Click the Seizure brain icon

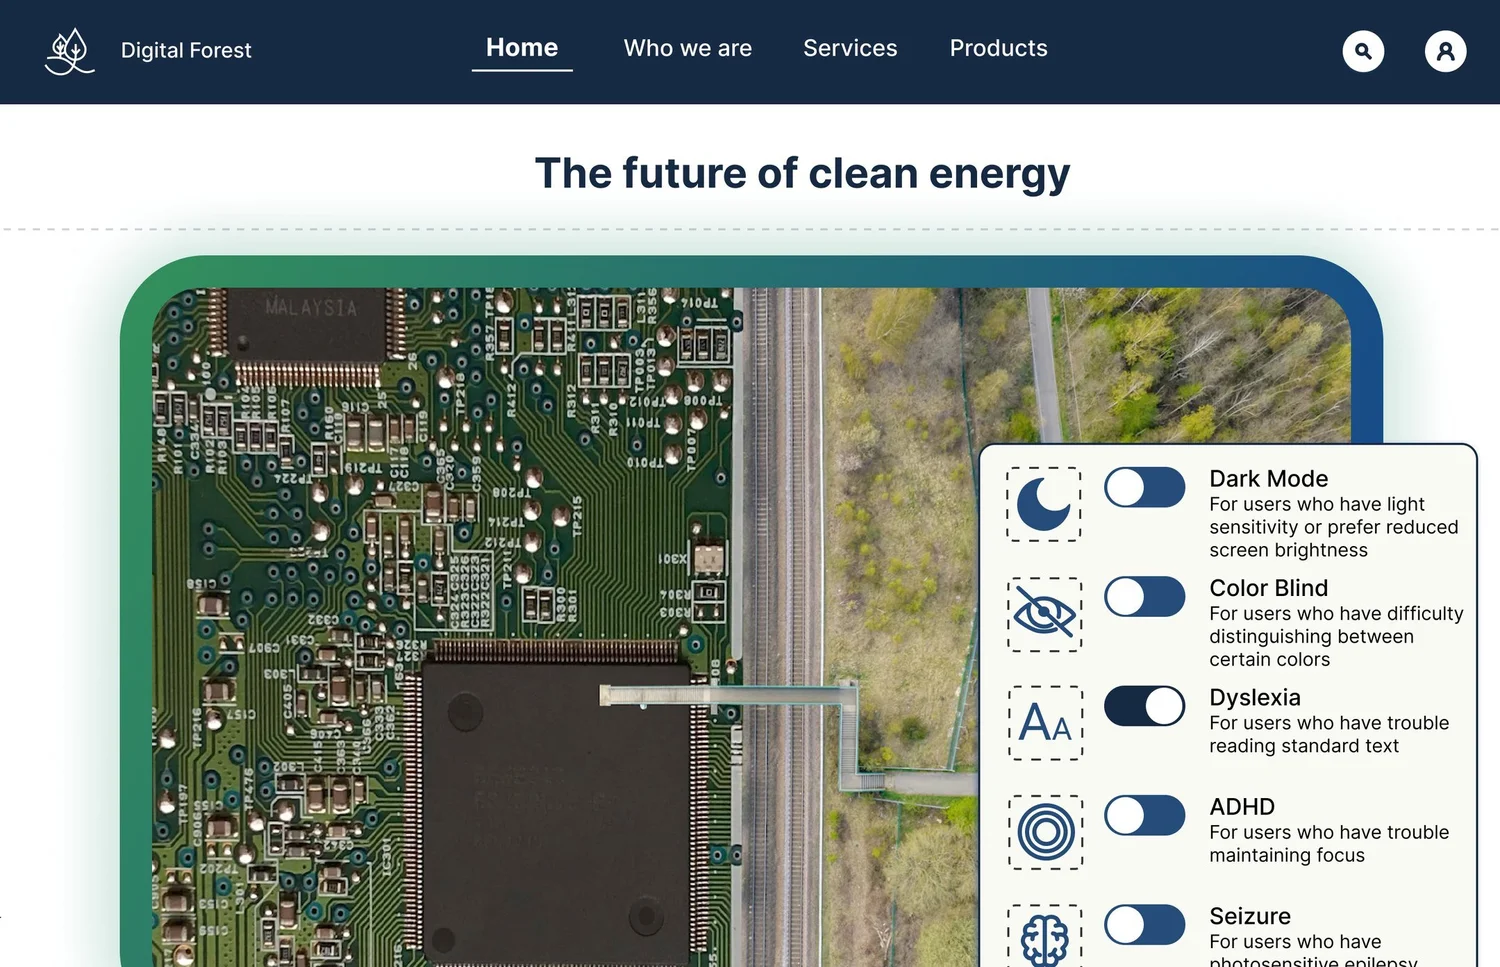tap(1044, 937)
